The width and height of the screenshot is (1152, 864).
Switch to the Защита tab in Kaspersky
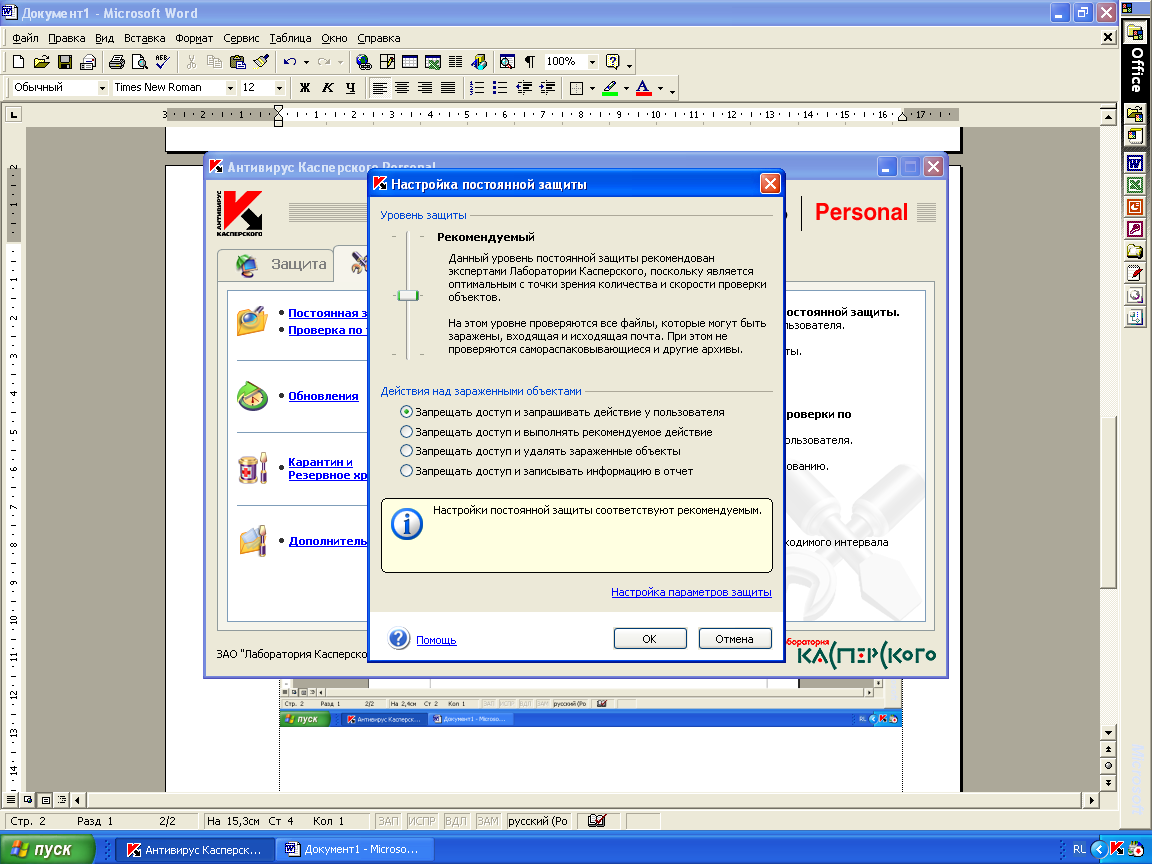pyautogui.click(x=276, y=264)
